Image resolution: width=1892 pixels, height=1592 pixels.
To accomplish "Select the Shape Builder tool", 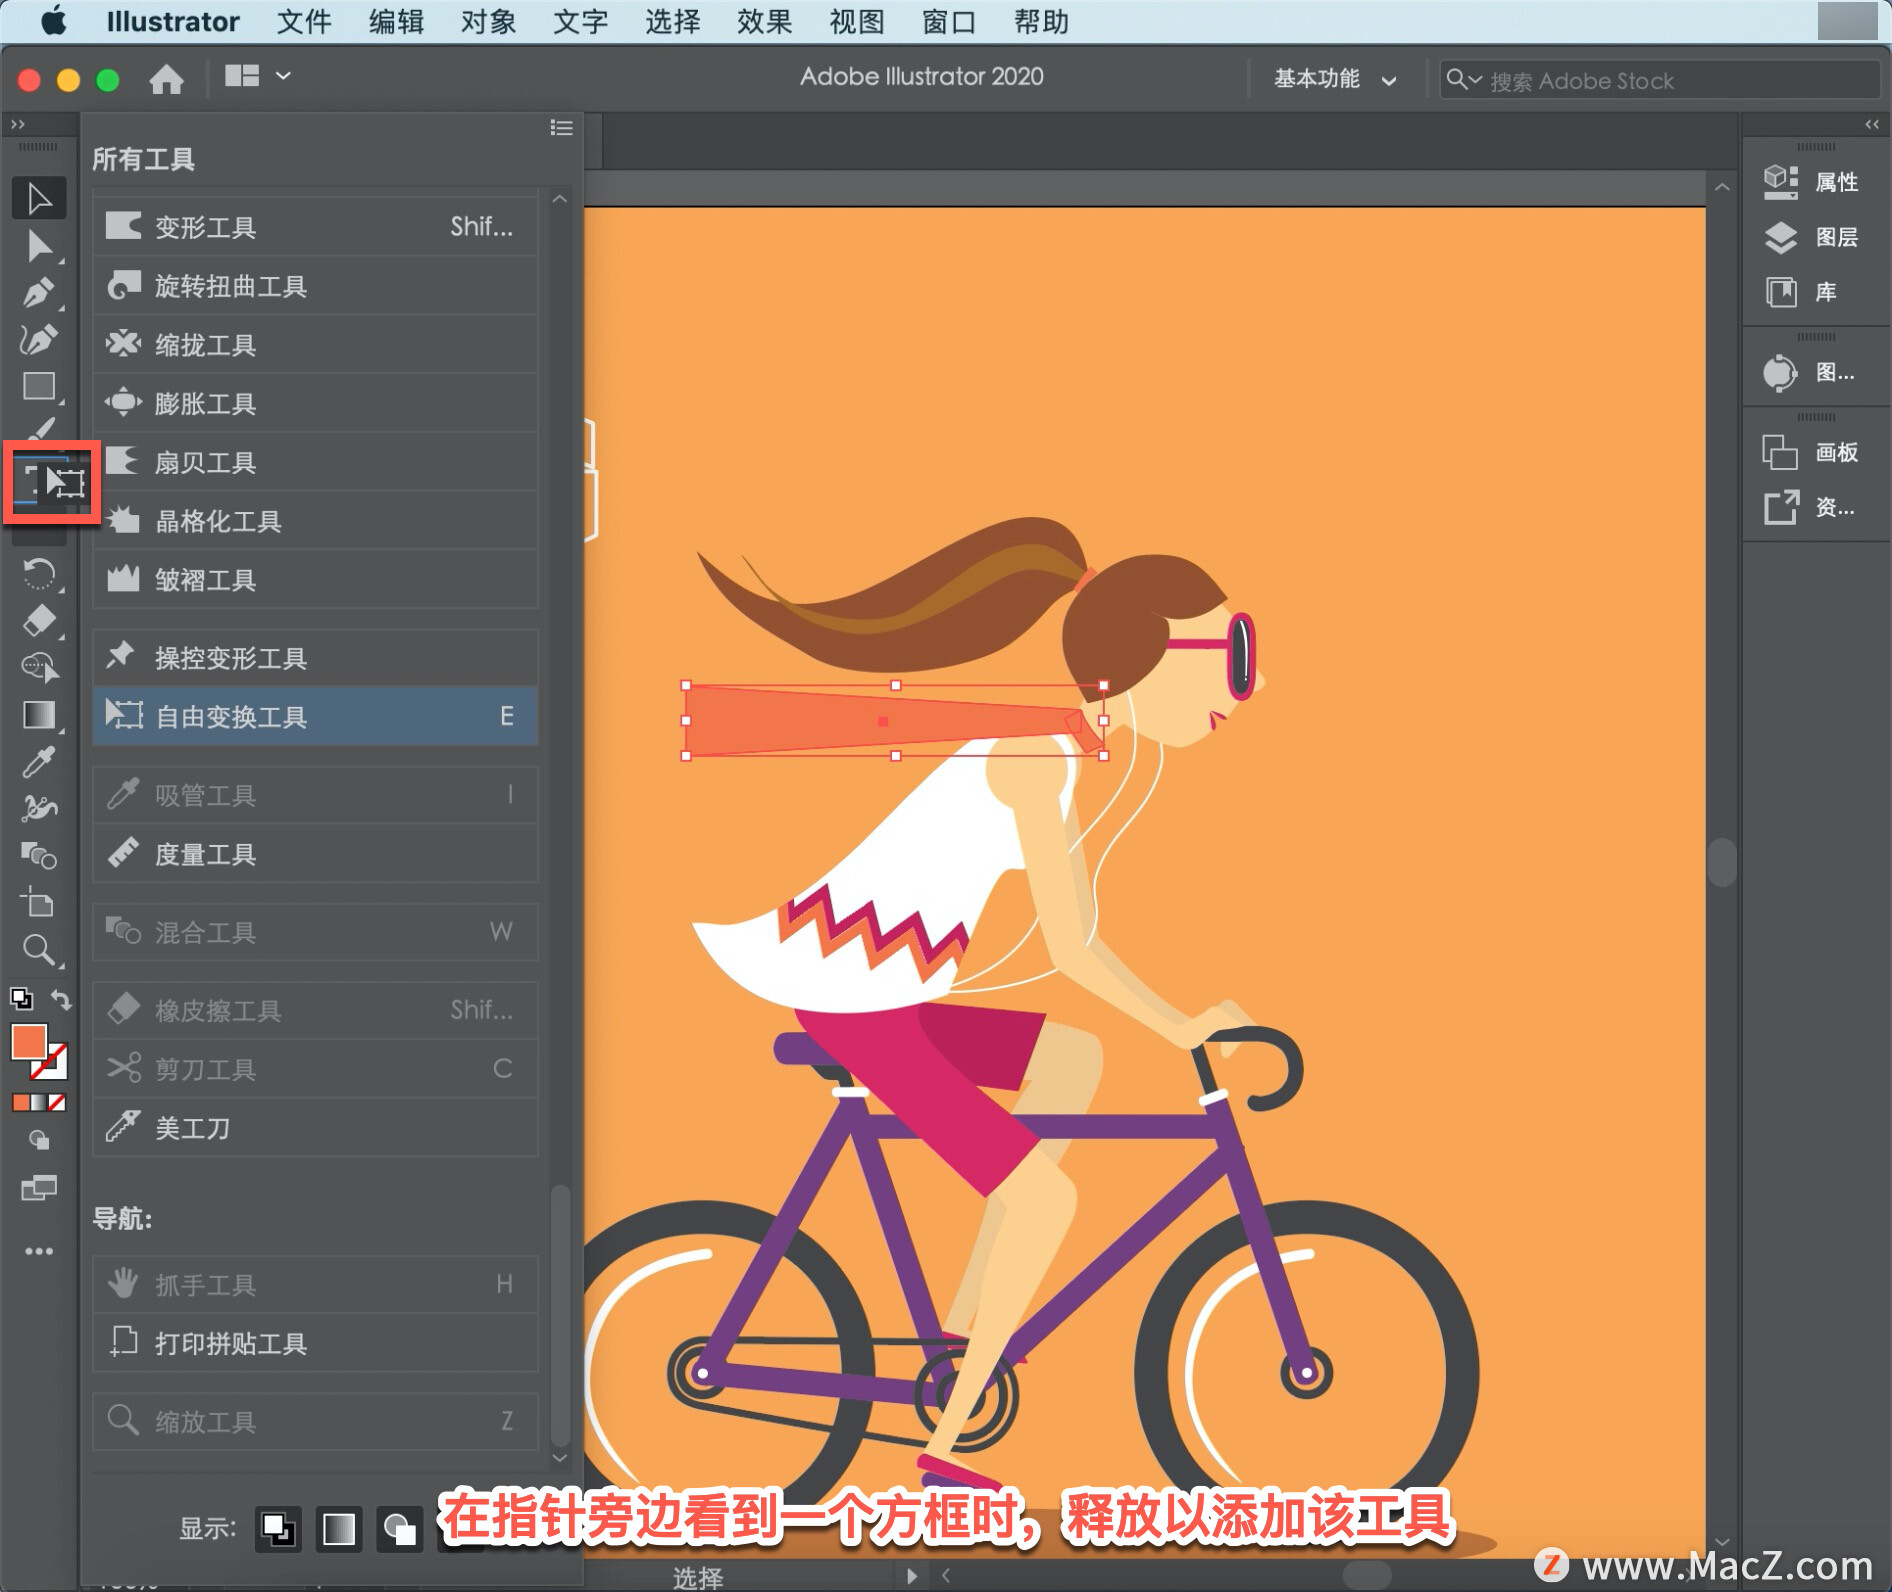I will [39, 667].
